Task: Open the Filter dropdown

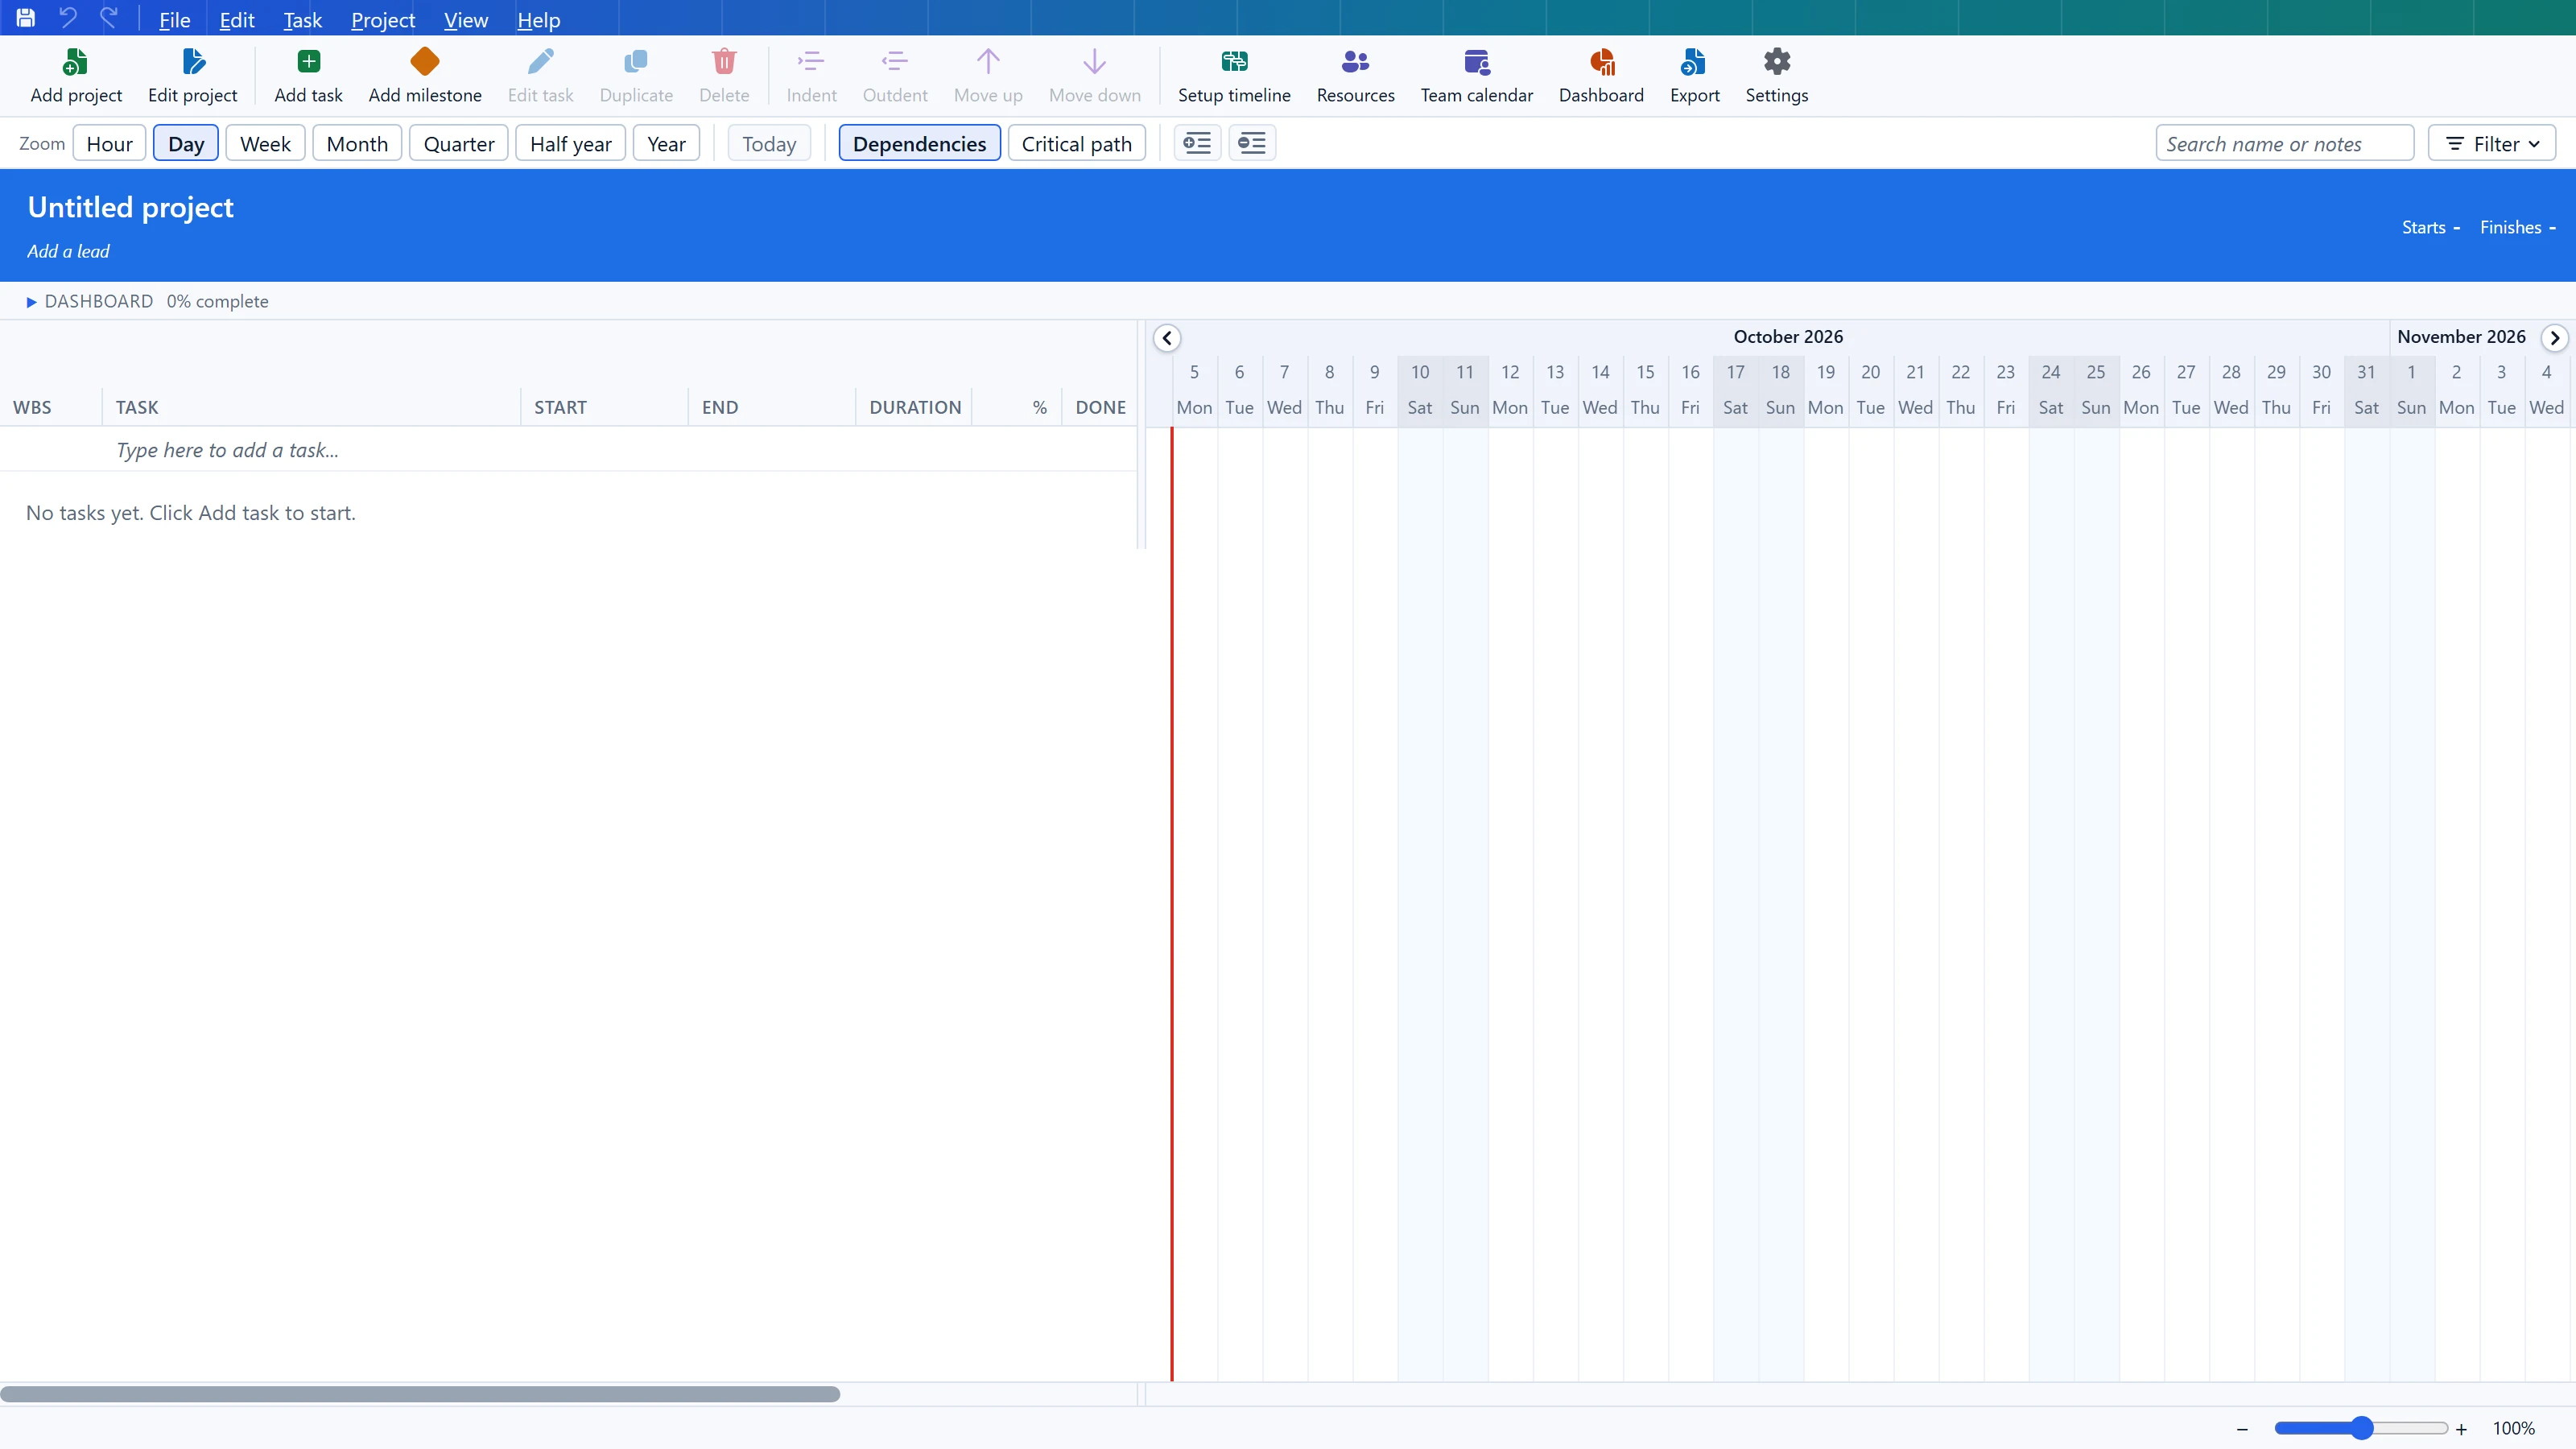Action: 2492,143
